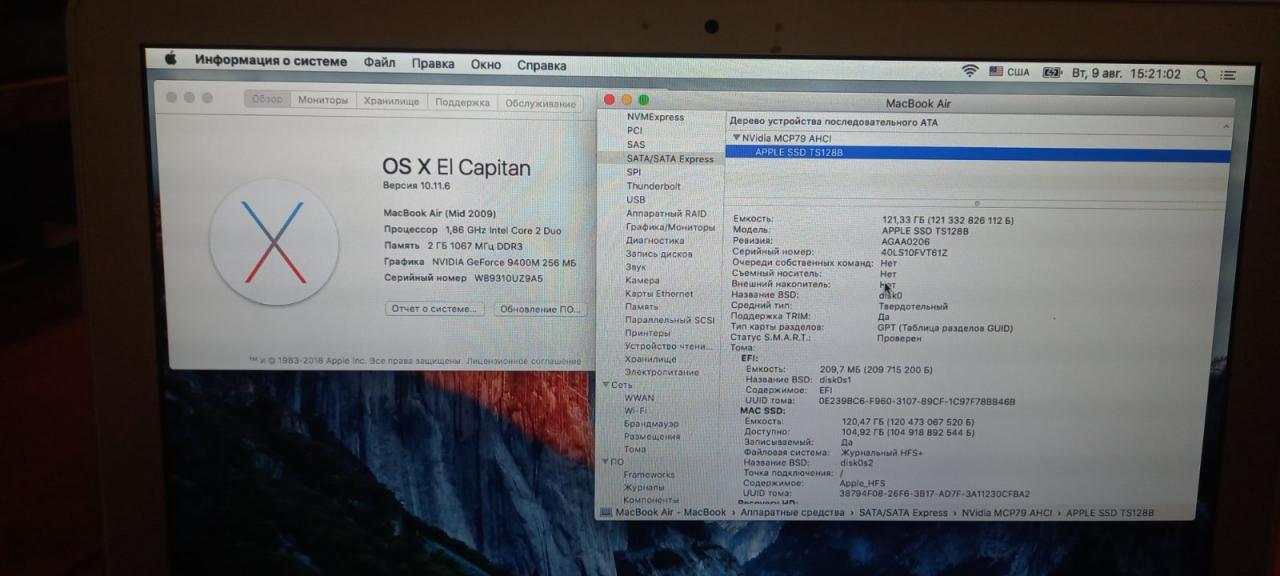Click the computer icon in the path bar
The image size is (1280, 576).
[606, 512]
